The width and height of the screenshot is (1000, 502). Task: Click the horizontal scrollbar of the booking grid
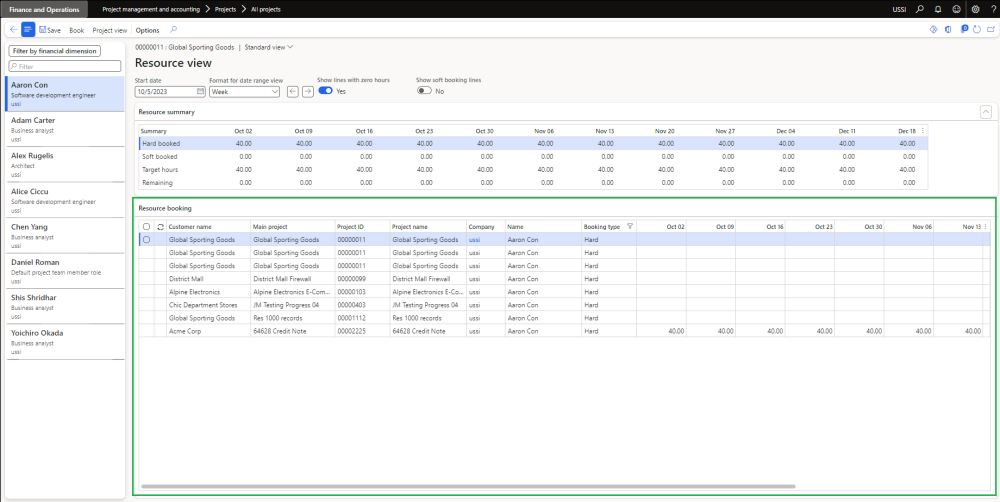pyautogui.click(x=468, y=487)
